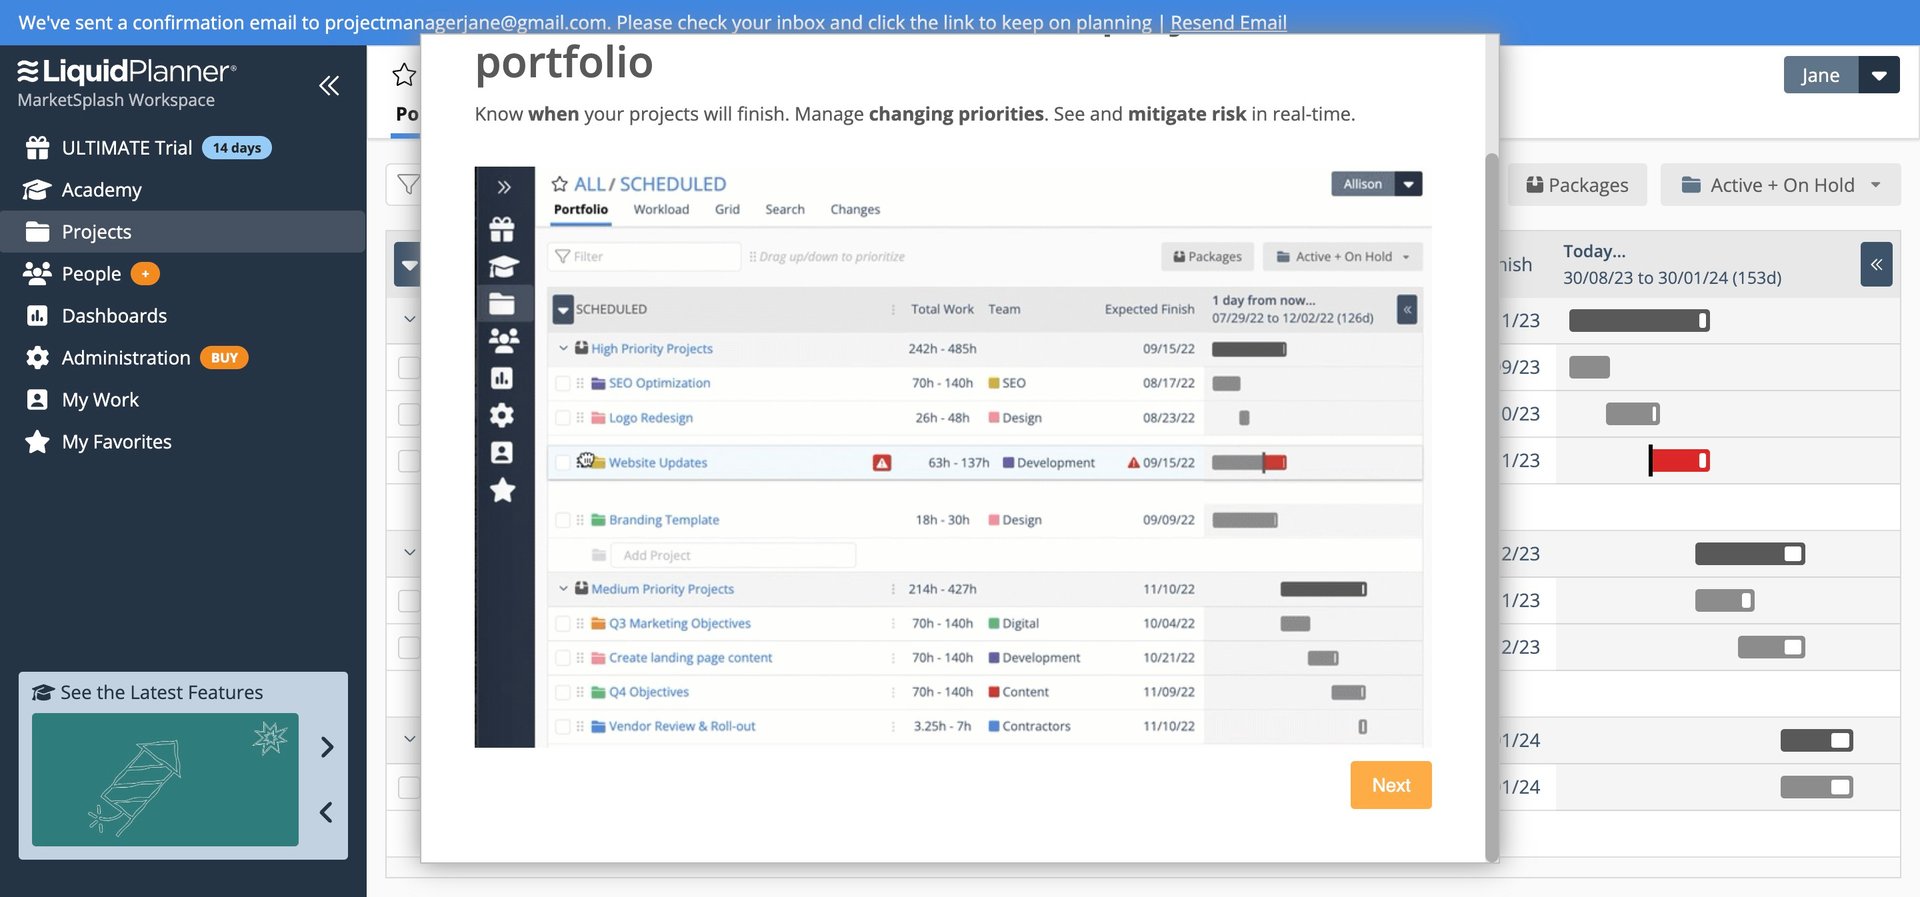This screenshot has width=1920, height=897.
Task: Open My Favorites via the star icon
Action: tap(37, 442)
